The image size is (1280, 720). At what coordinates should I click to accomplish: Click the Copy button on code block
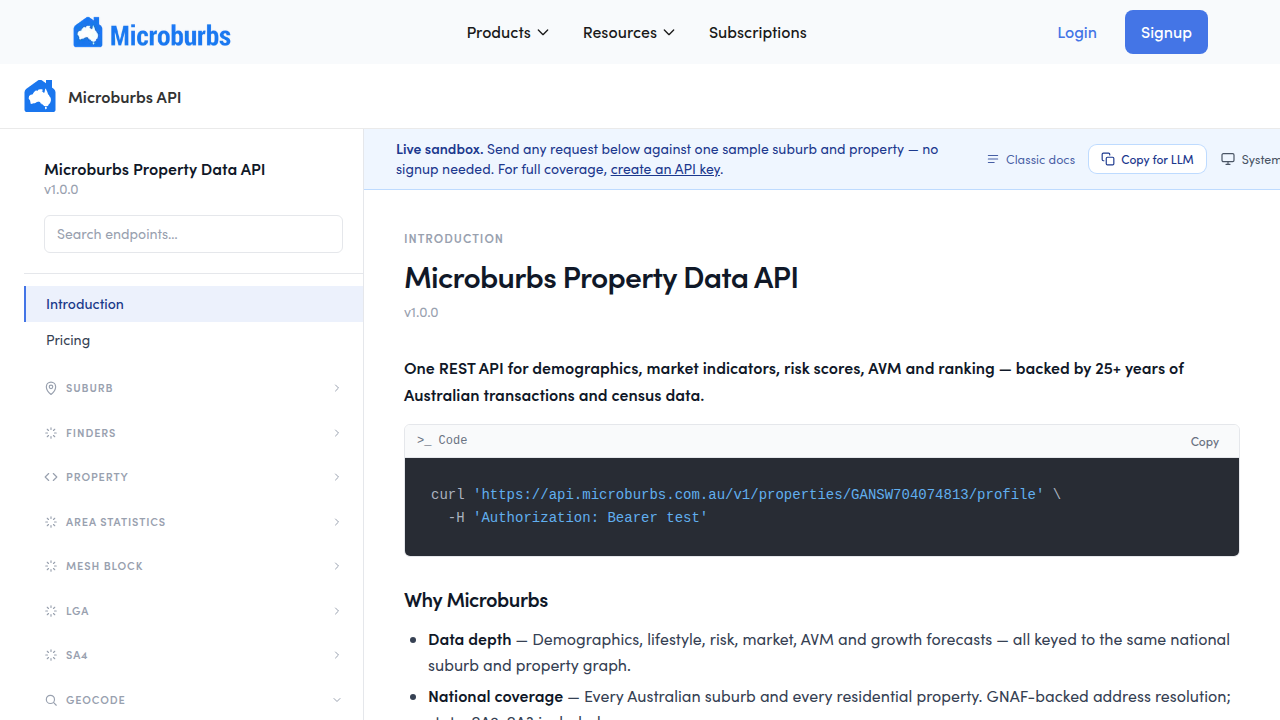click(1205, 442)
